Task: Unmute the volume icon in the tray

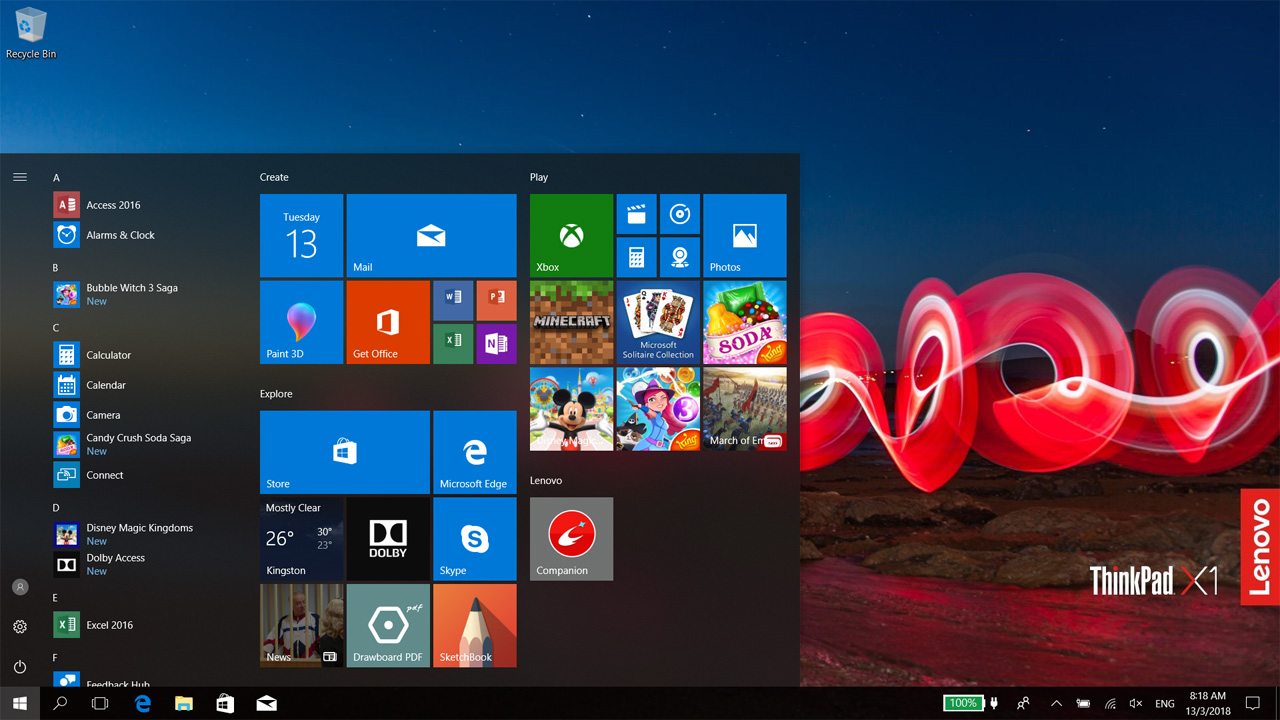Action: (x=1136, y=704)
